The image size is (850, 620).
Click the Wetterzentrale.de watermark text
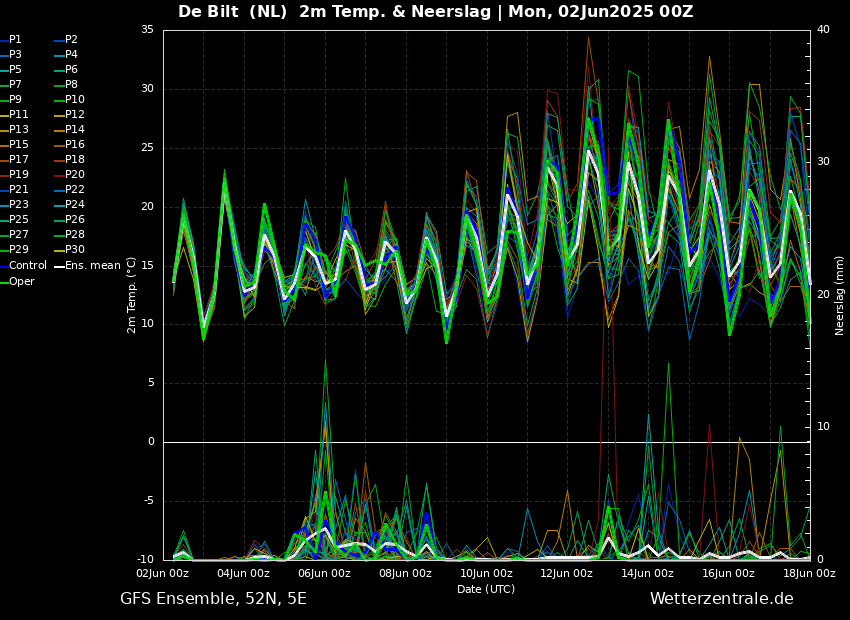pos(722,598)
